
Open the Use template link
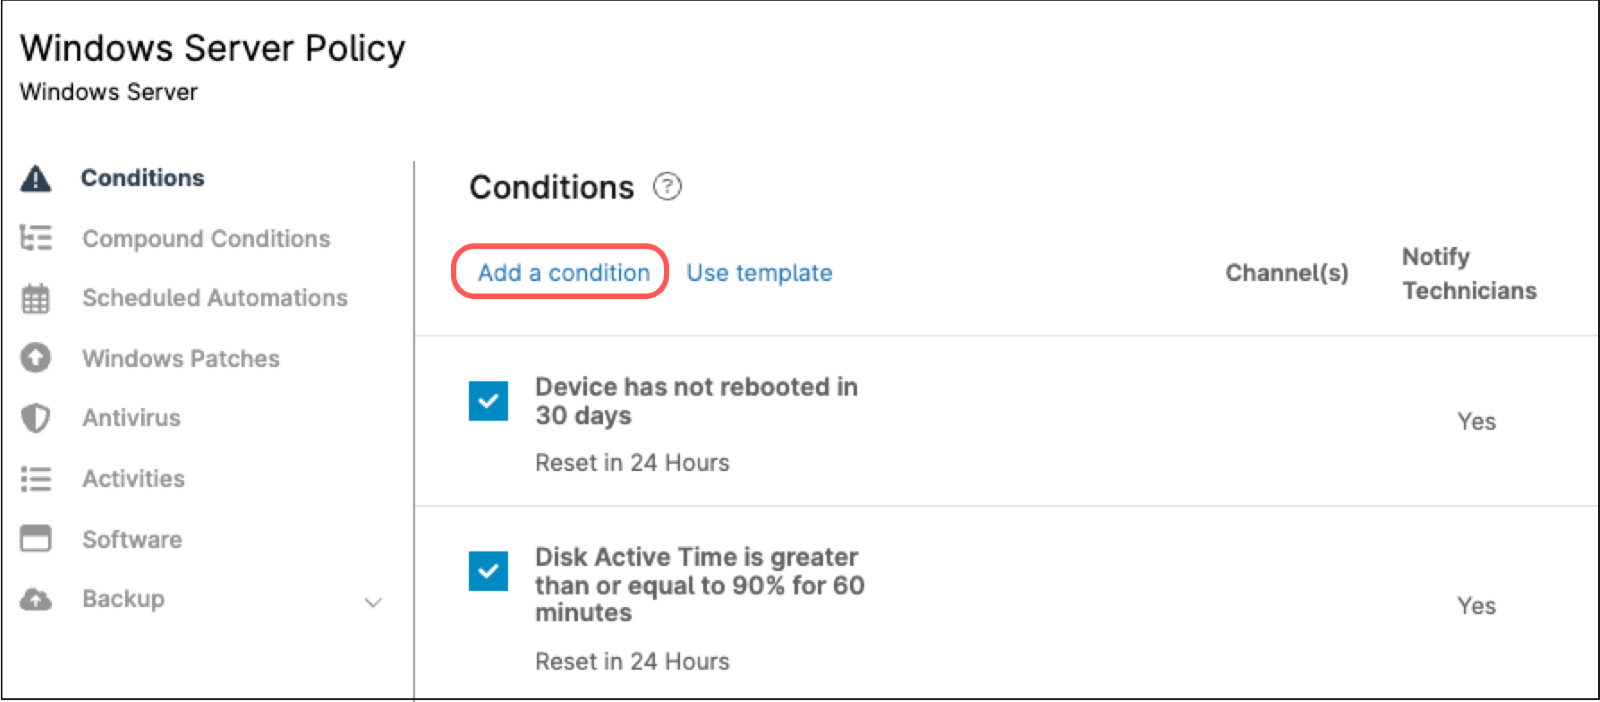coord(759,272)
